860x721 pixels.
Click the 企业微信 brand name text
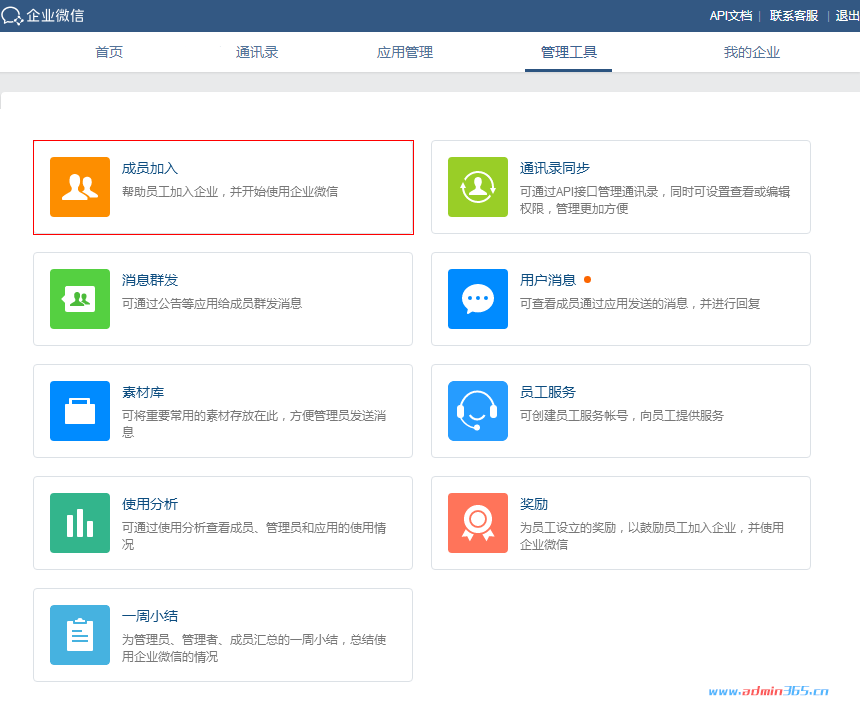(55, 16)
